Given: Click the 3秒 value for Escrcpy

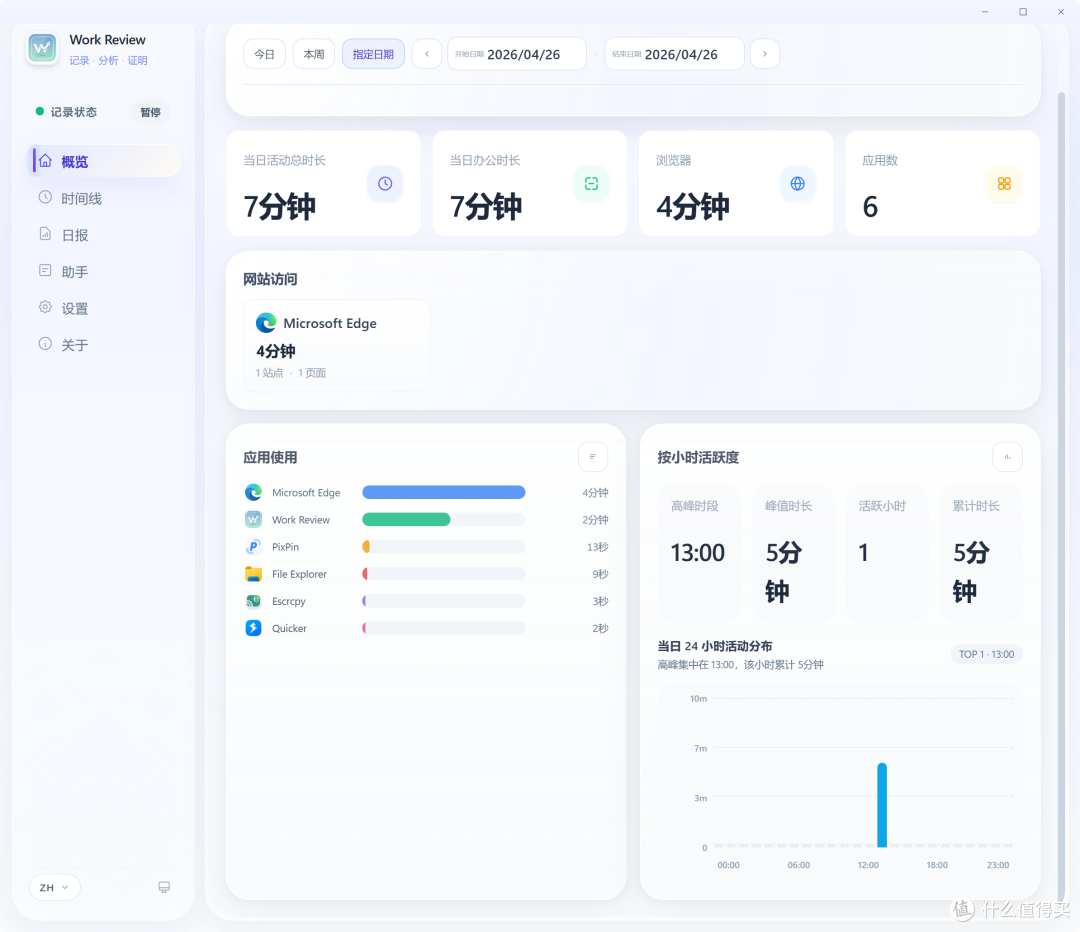Looking at the screenshot, I should (x=600, y=601).
